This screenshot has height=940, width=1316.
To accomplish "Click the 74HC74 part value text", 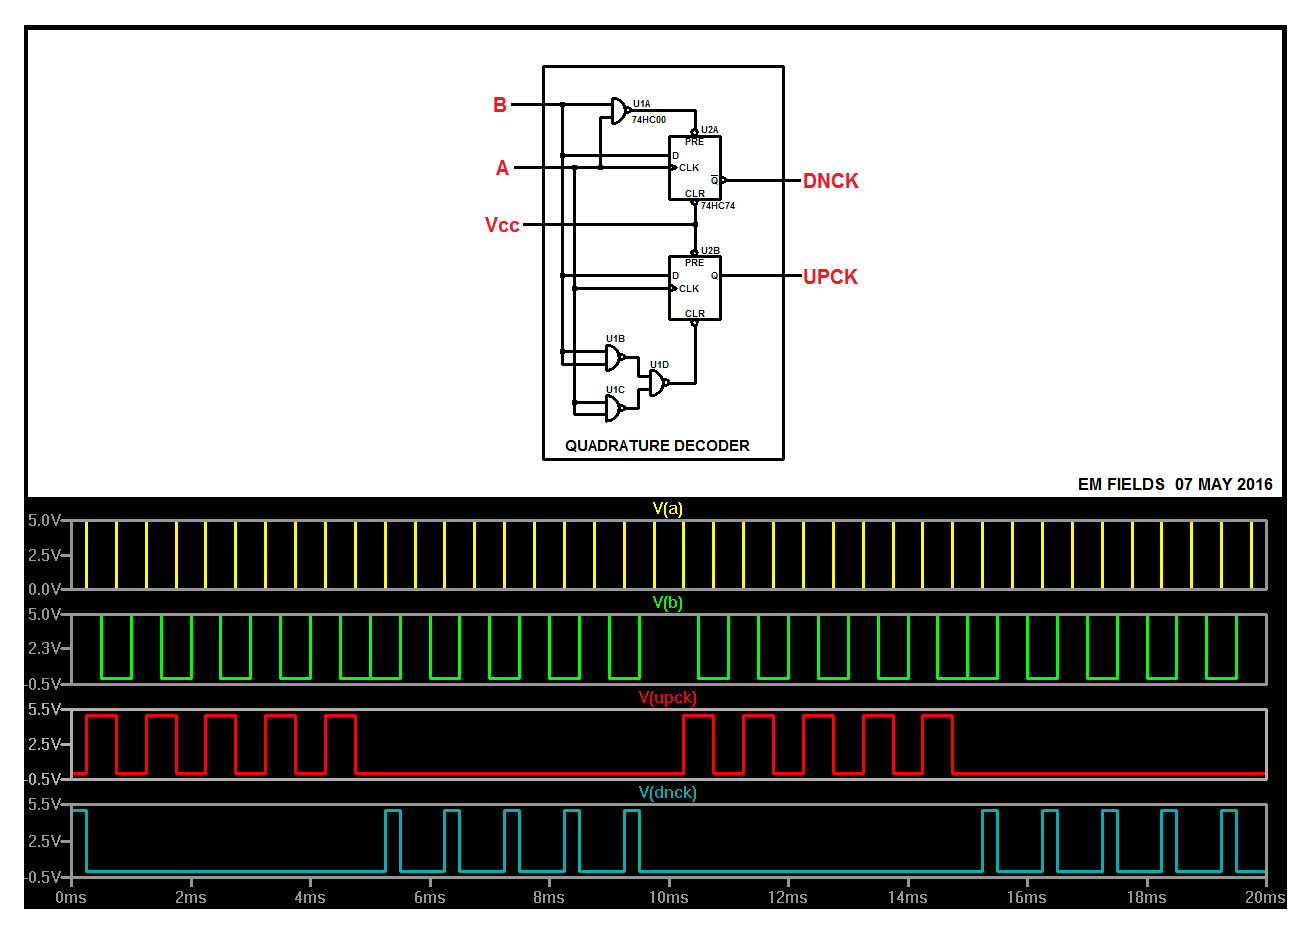I will tap(718, 206).
